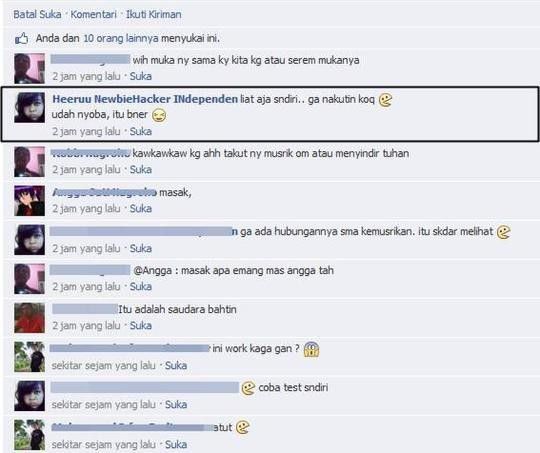Click 'Batal Suka' to unlike the post
The height and width of the screenshot is (453, 540).
pyautogui.click(x=37, y=14)
